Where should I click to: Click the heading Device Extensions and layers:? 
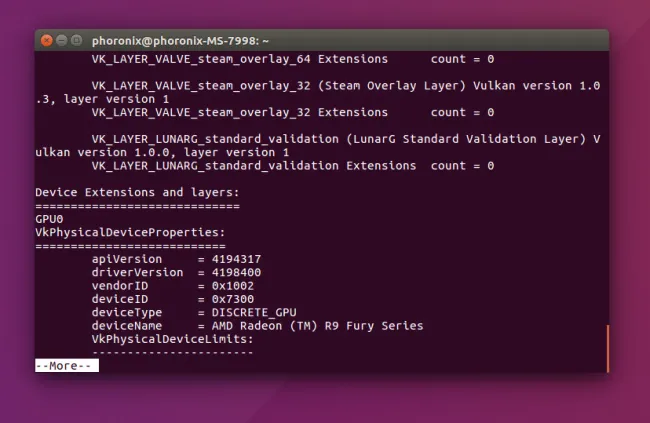[137, 192]
